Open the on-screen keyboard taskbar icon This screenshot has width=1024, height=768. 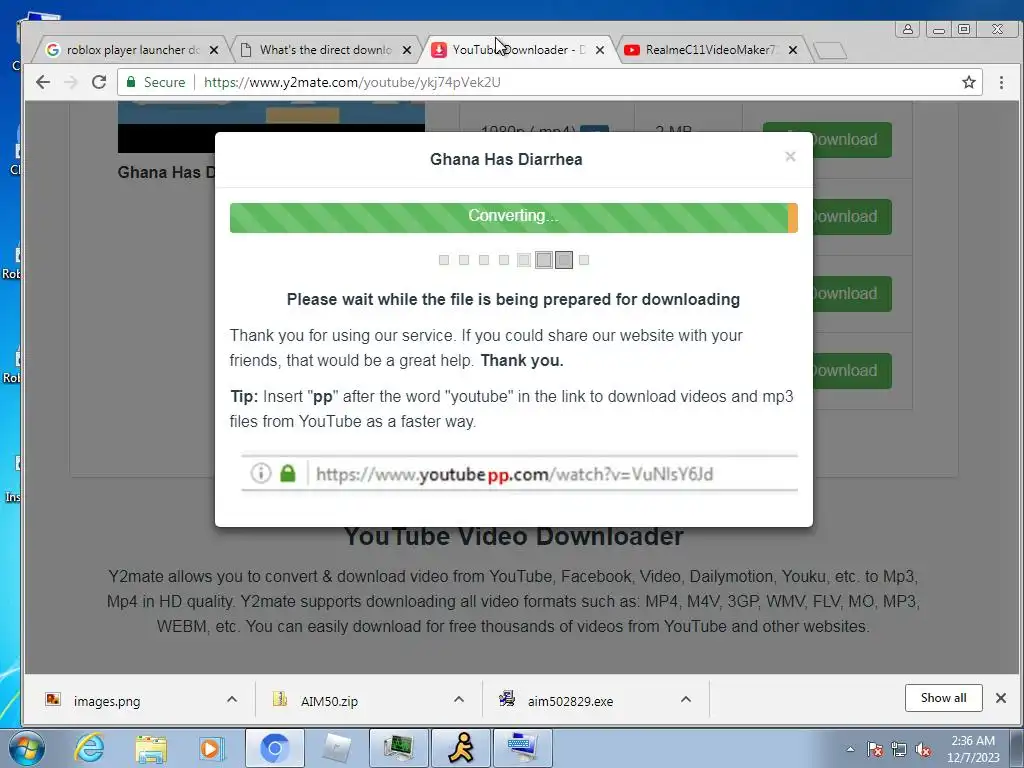pos(523,748)
